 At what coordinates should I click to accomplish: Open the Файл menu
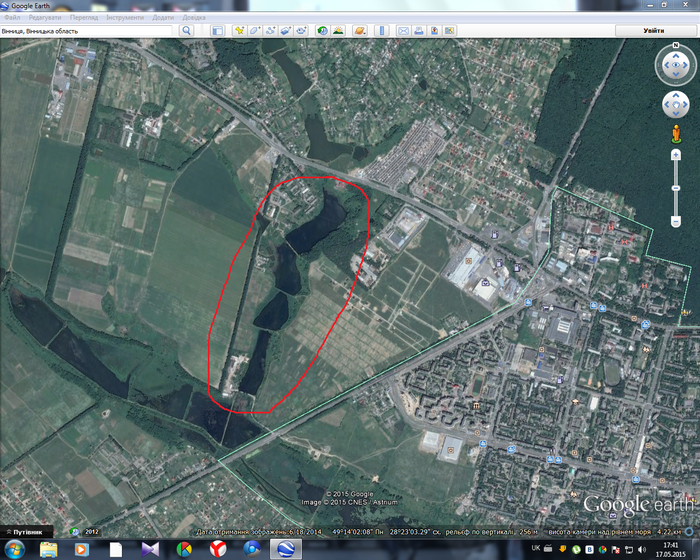point(12,17)
